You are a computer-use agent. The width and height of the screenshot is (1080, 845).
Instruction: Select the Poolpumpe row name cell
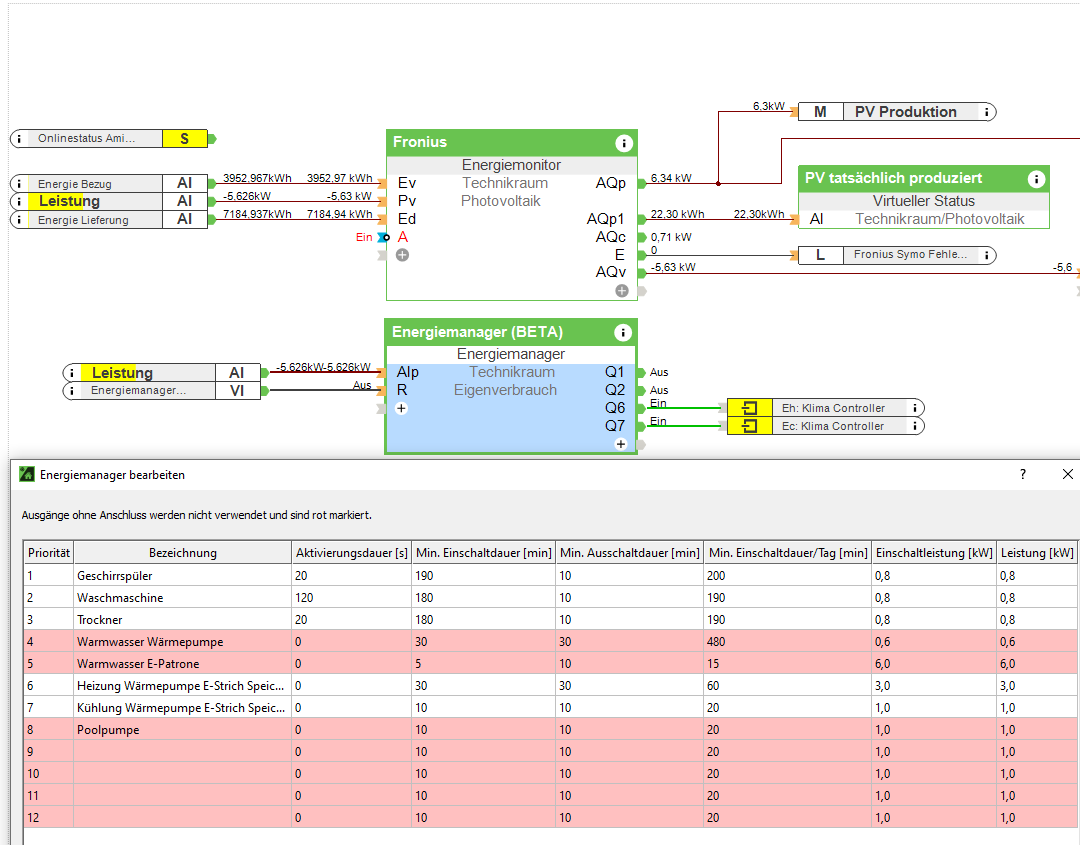tap(182, 730)
